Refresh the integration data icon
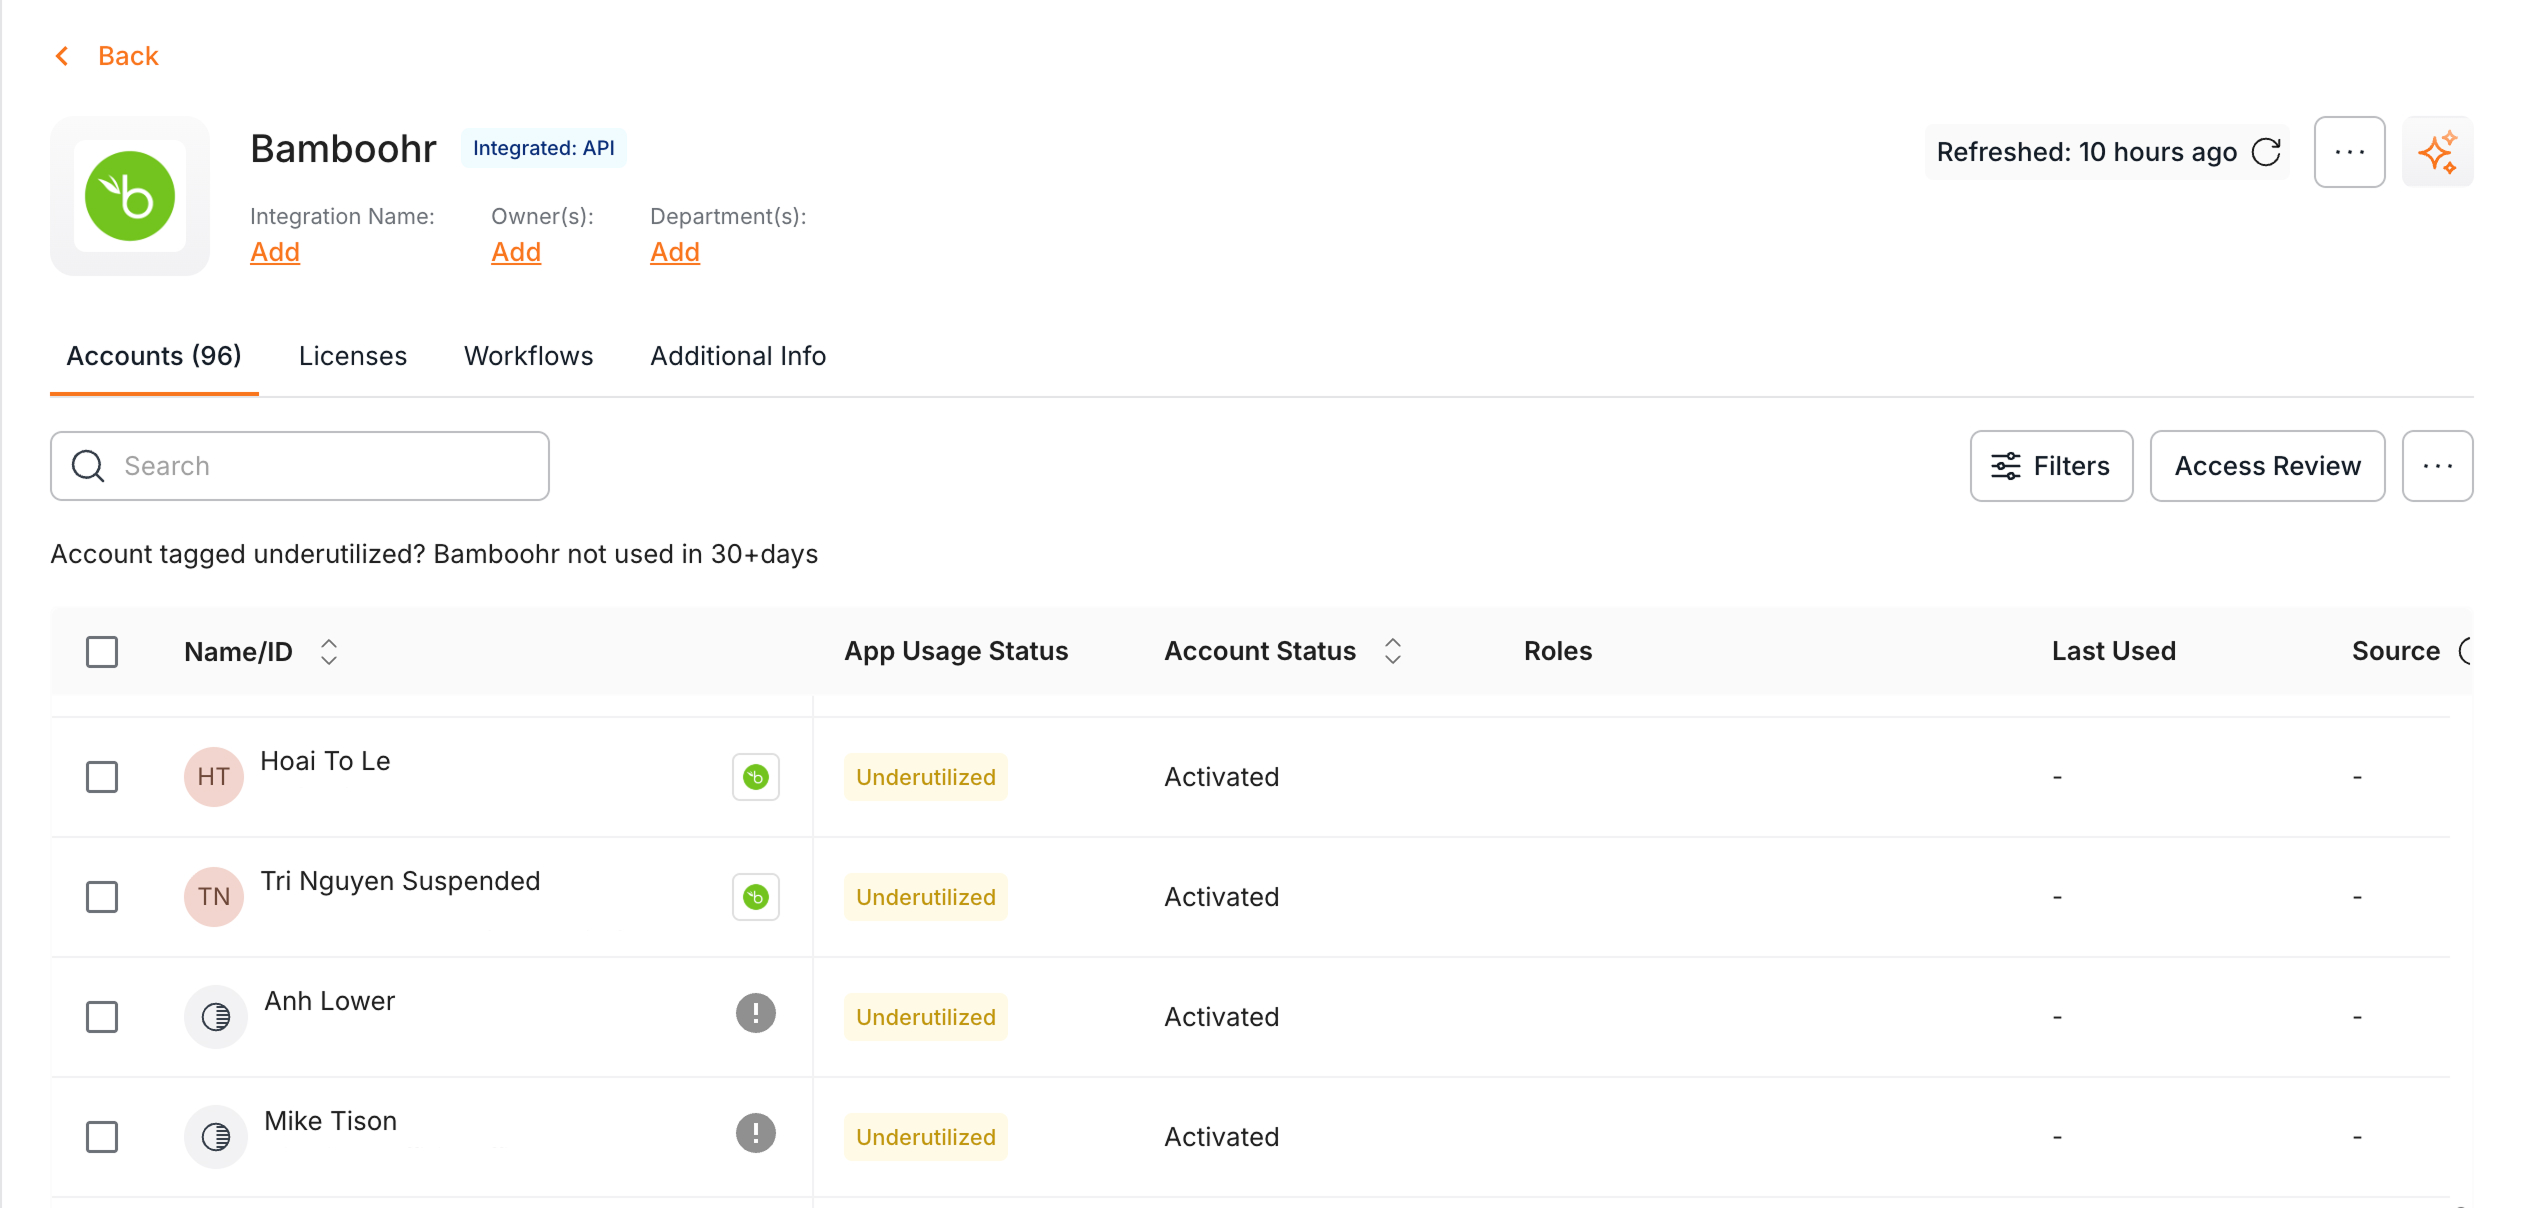Screen dimensions: 2522x1208 [x=2266, y=152]
